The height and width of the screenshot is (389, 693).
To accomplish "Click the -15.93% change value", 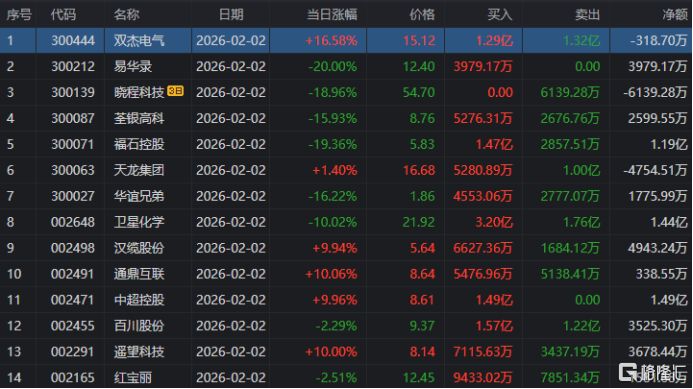I will 332,118.
